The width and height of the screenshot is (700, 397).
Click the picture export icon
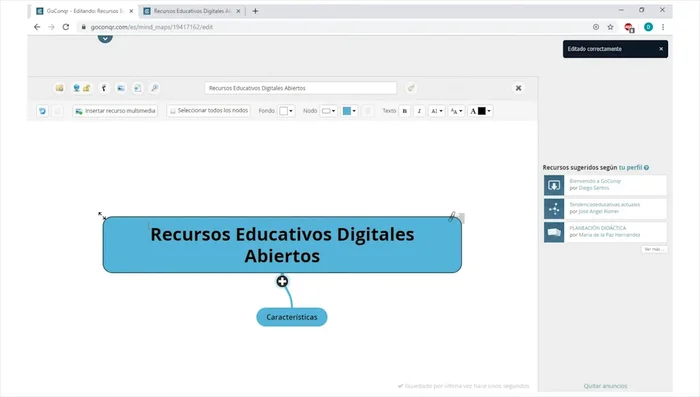coord(121,88)
